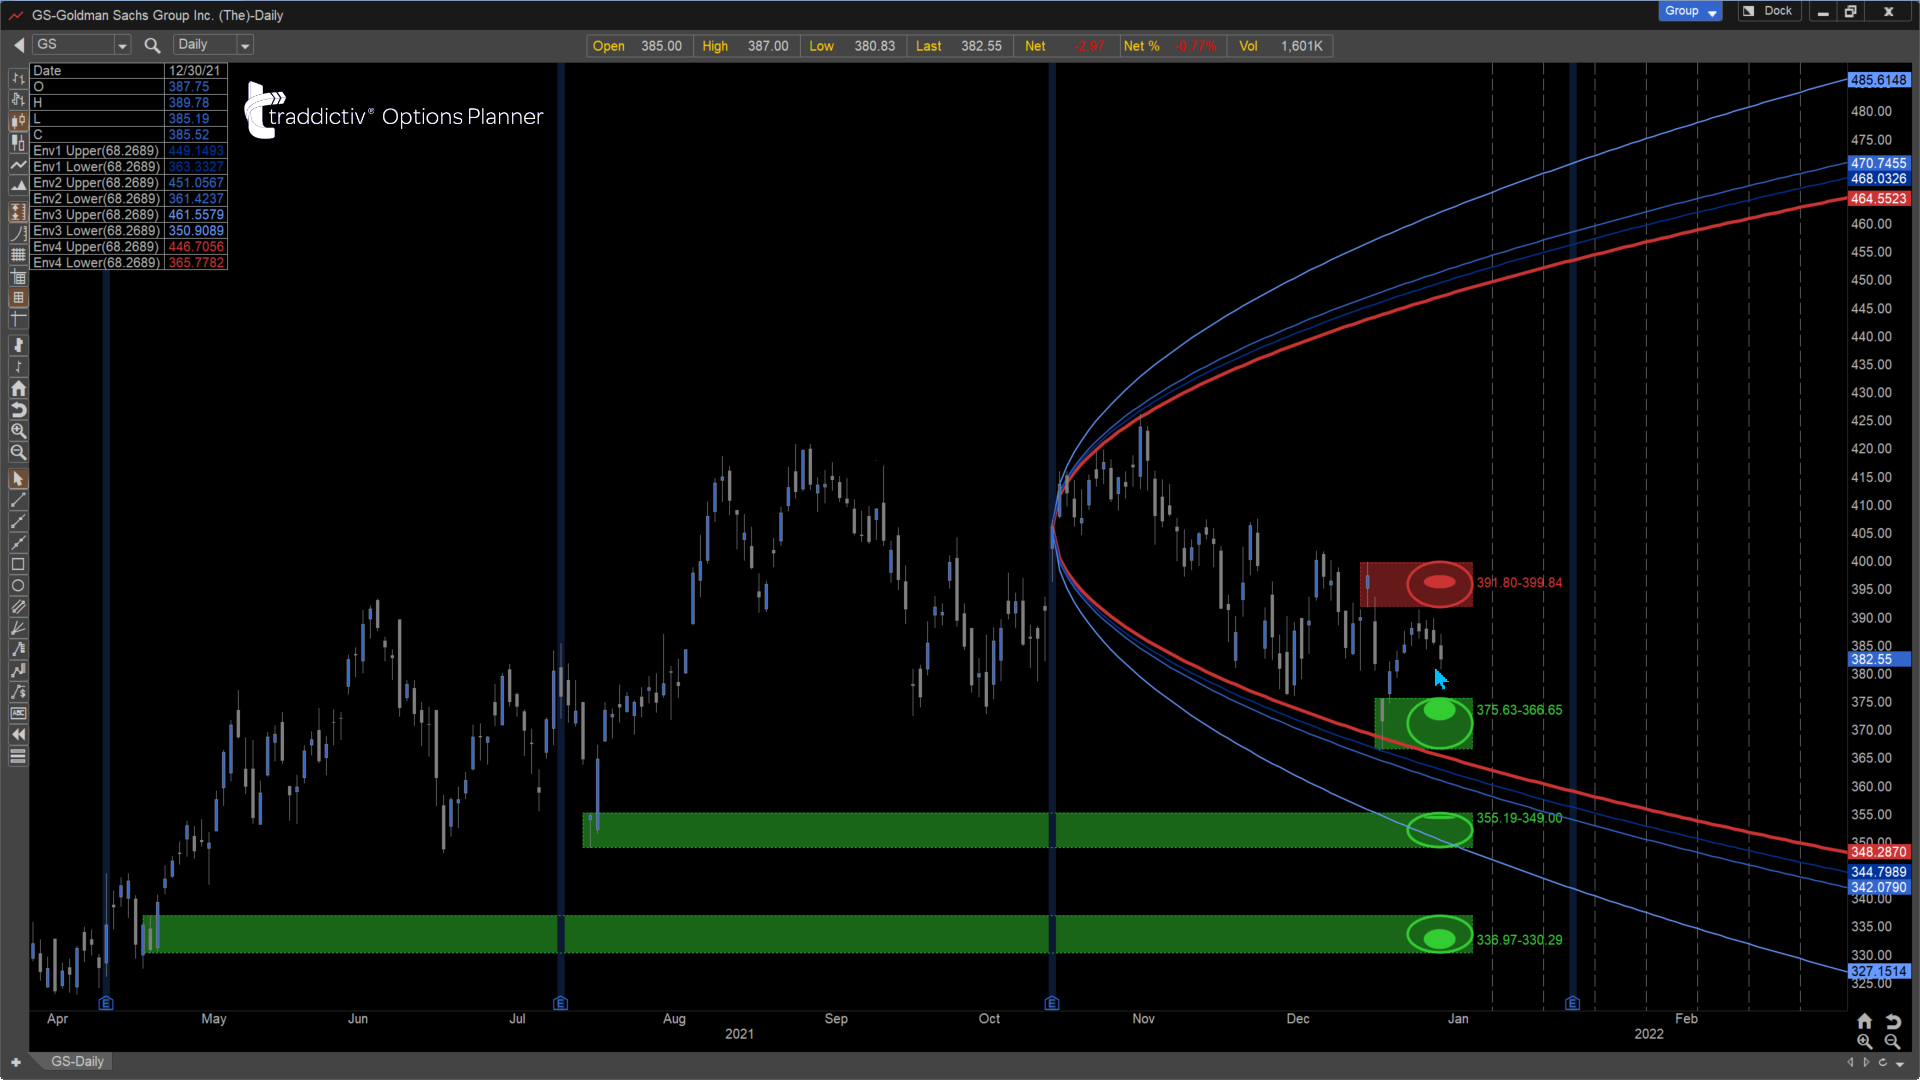Click the zoom tool icon
1920x1080 pixels.
[17, 431]
